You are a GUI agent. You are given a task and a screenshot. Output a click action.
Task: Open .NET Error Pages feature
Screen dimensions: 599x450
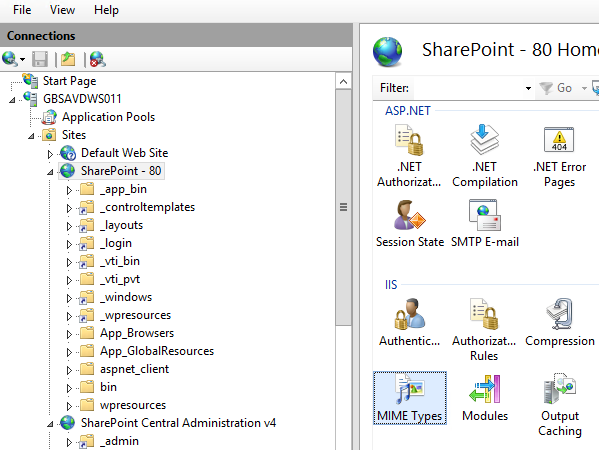pos(559,157)
